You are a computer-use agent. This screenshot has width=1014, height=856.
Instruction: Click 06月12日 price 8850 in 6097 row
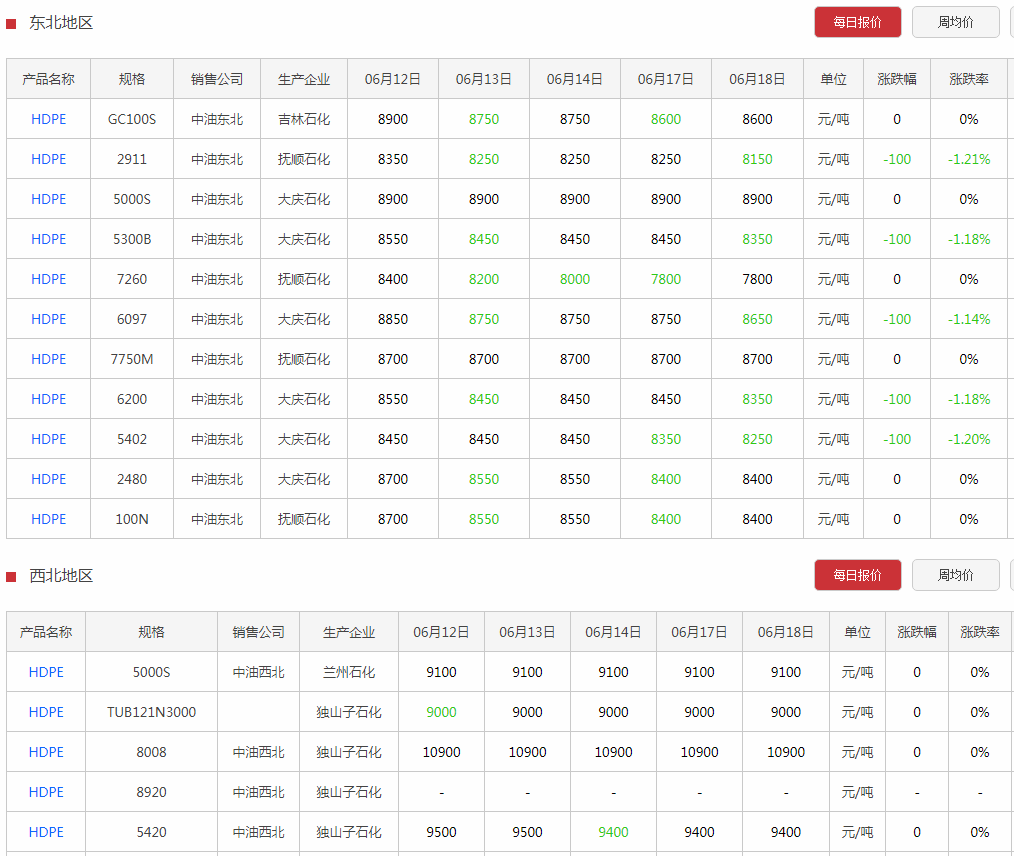click(x=393, y=319)
